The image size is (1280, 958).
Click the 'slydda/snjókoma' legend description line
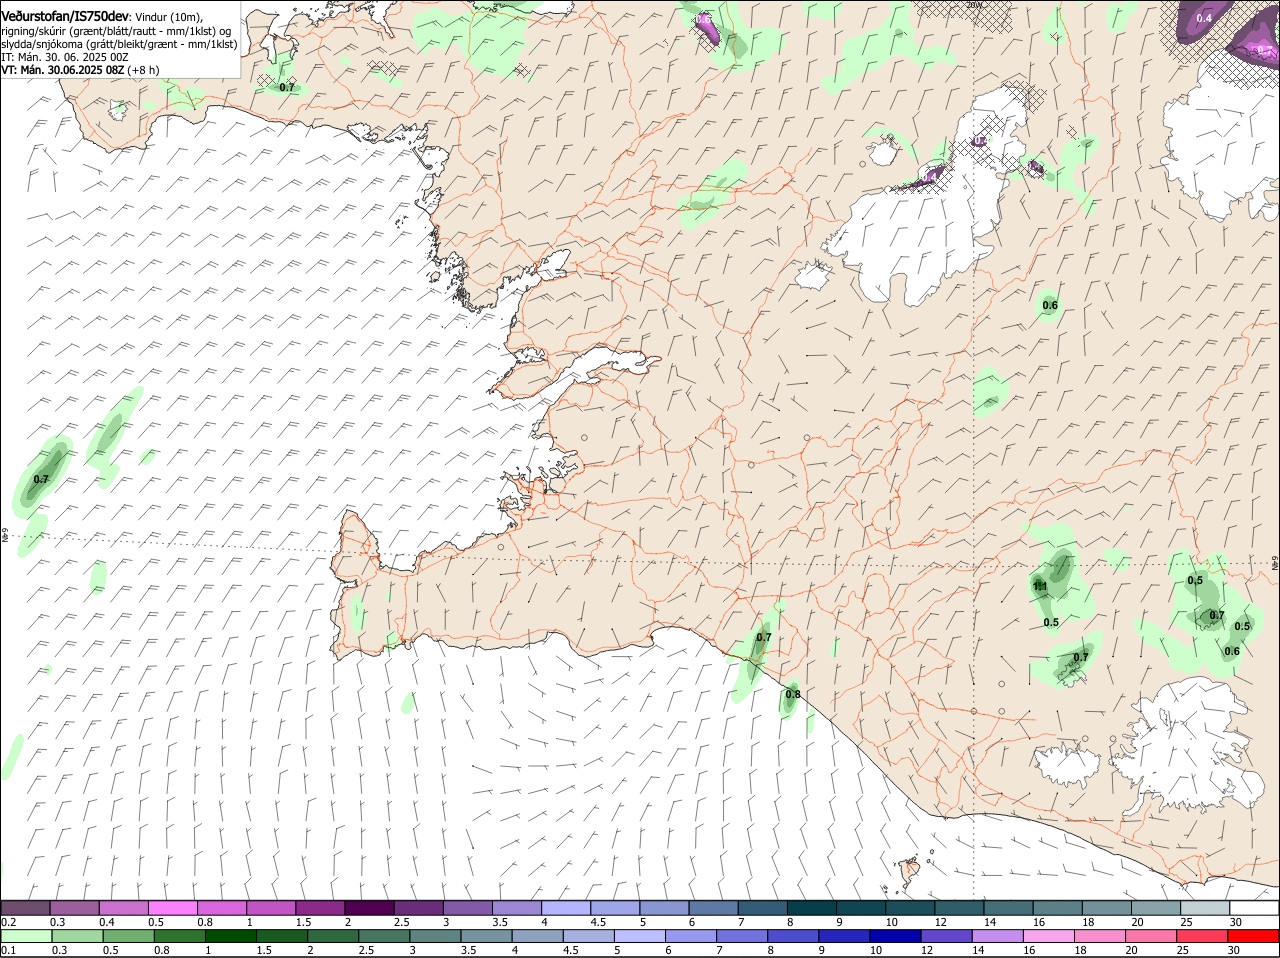click(x=119, y=44)
